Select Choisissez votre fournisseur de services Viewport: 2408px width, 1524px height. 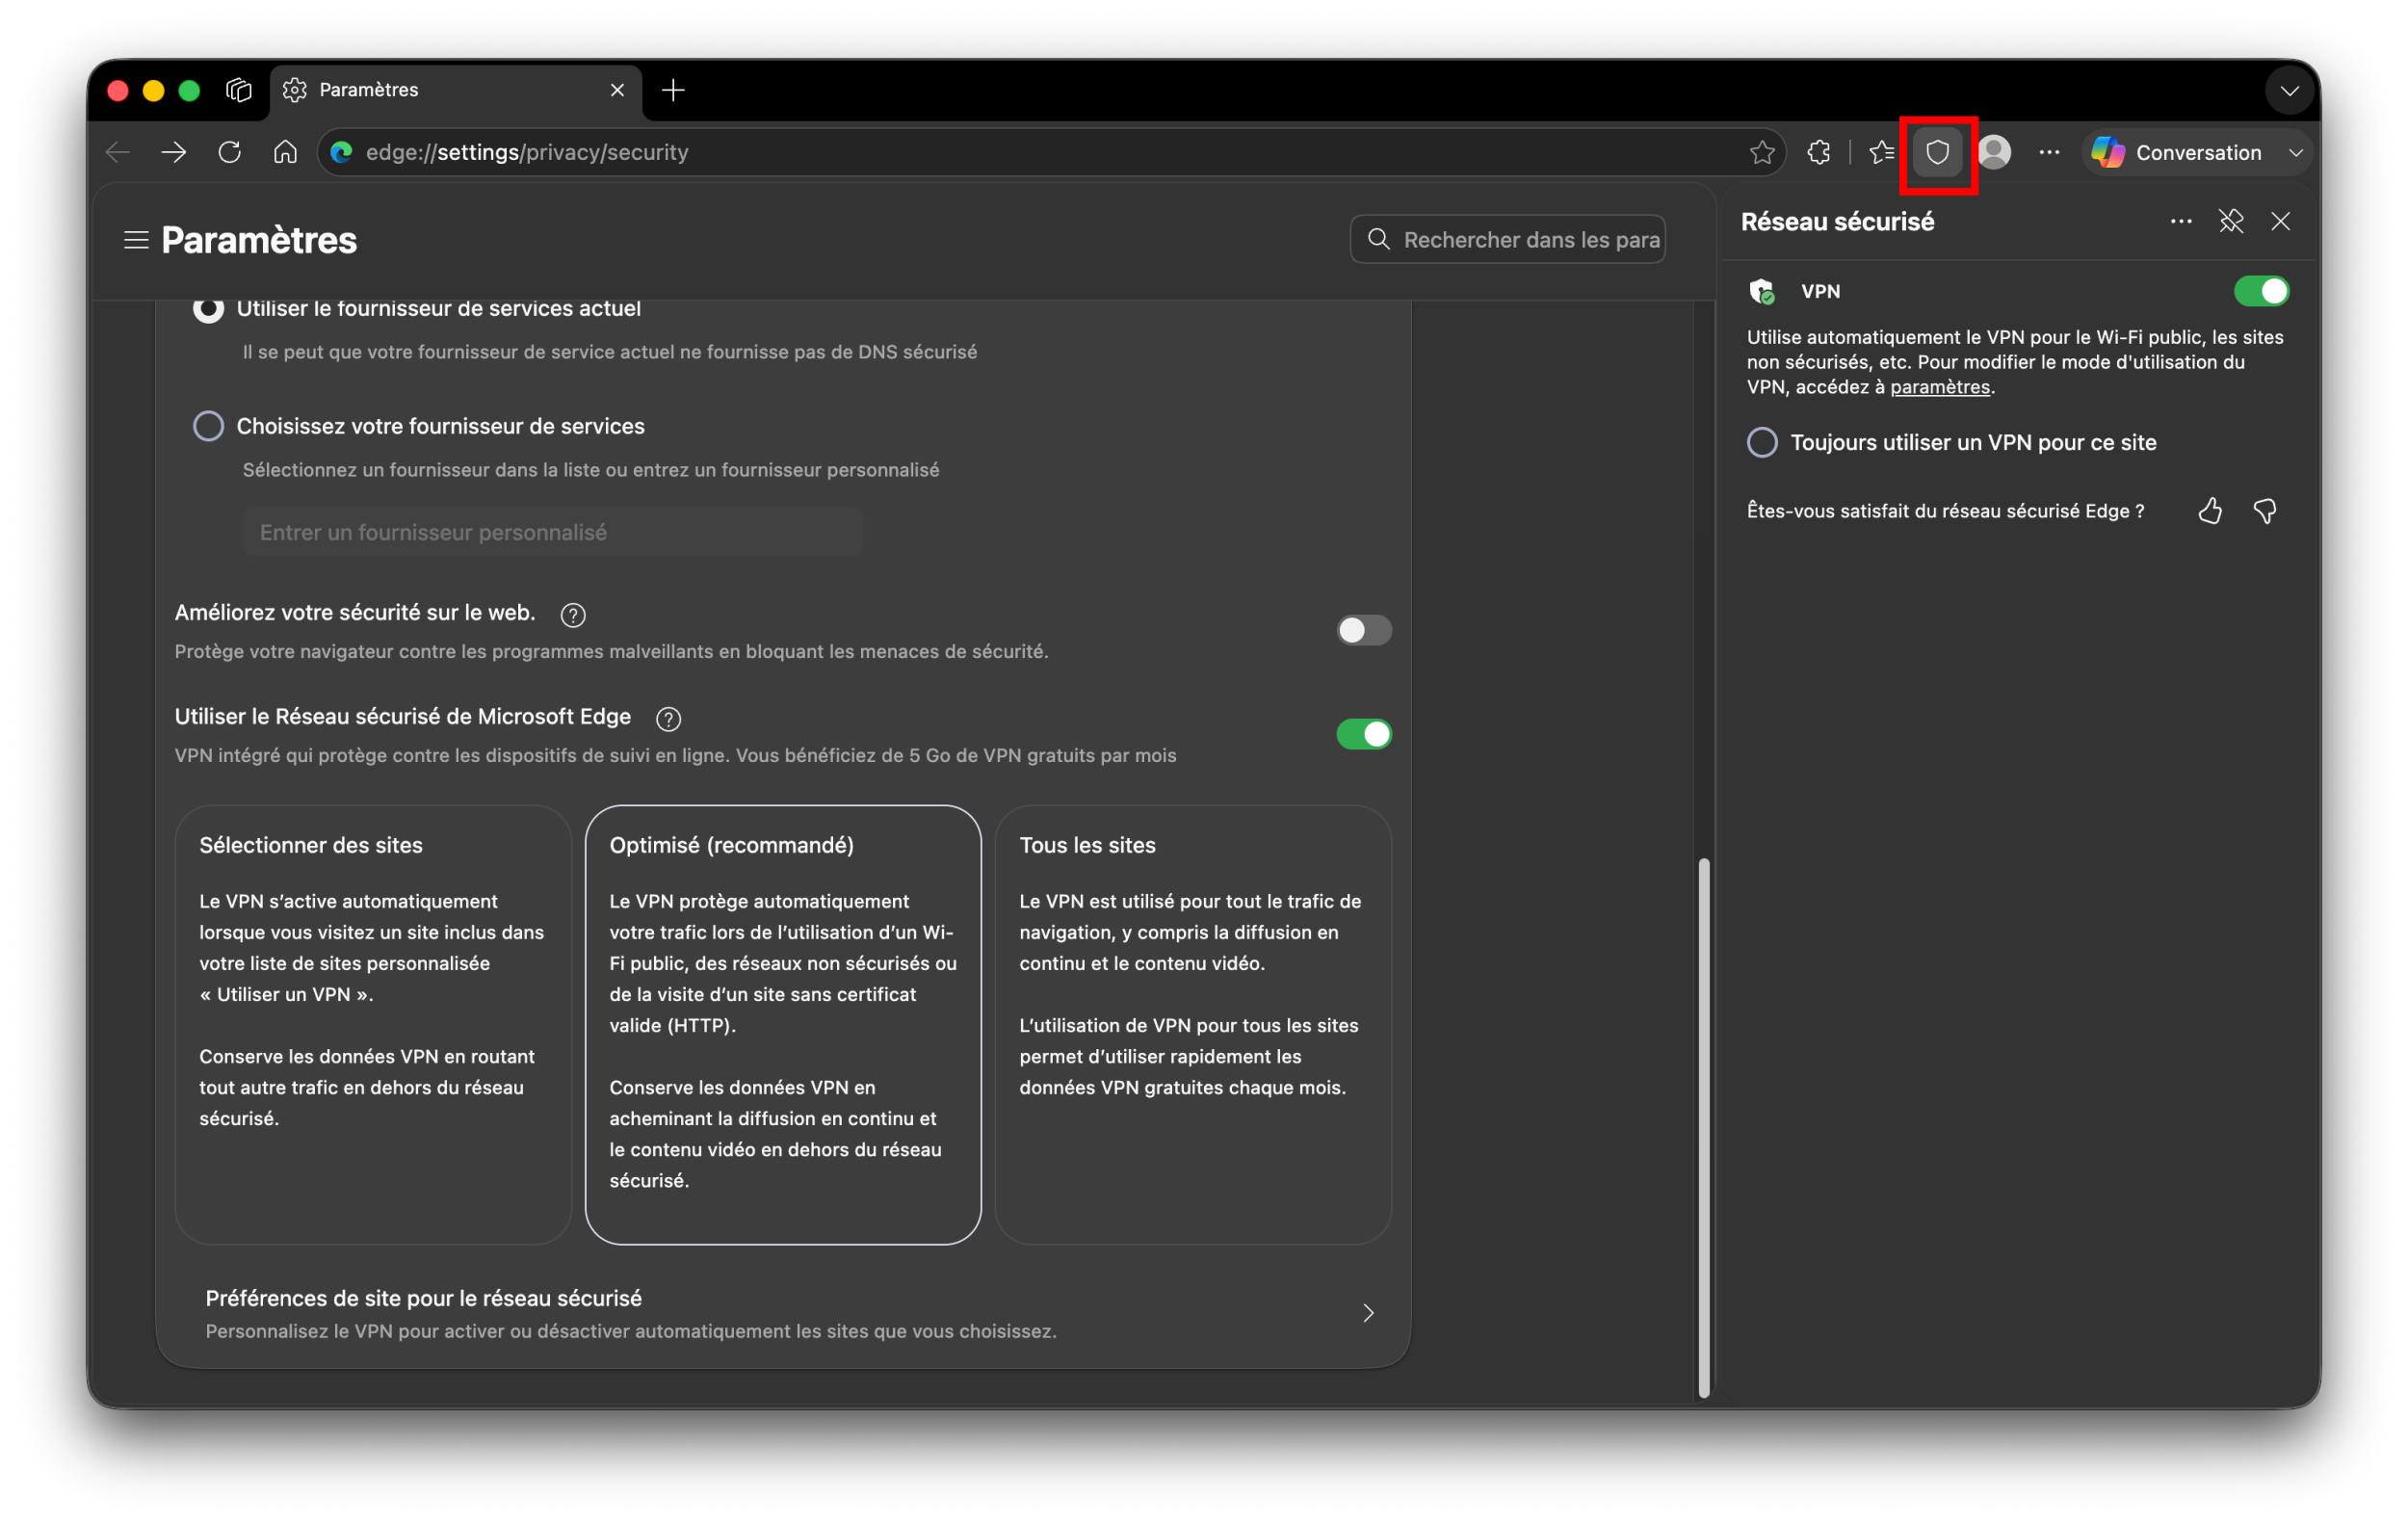[208, 426]
